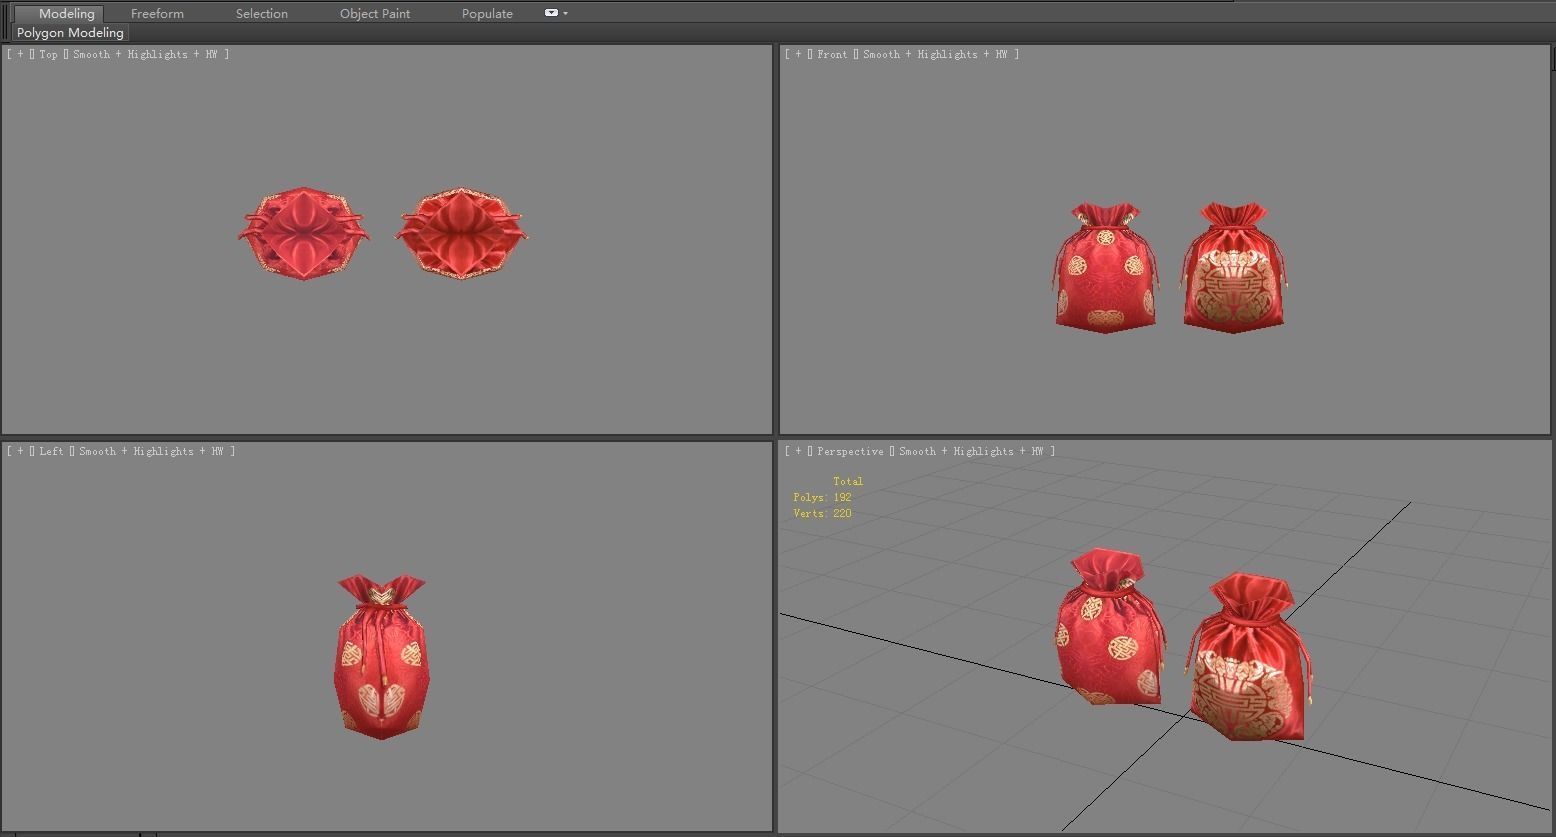Image resolution: width=1556 pixels, height=837 pixels.
Task: Click the 'Verts: 220' statistic
Action: [x=822, y=513]
